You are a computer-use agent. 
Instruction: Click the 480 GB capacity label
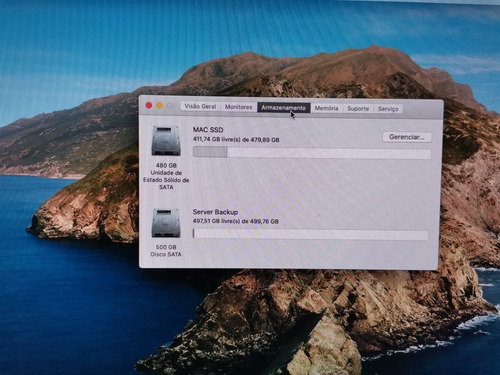(166, 165)
